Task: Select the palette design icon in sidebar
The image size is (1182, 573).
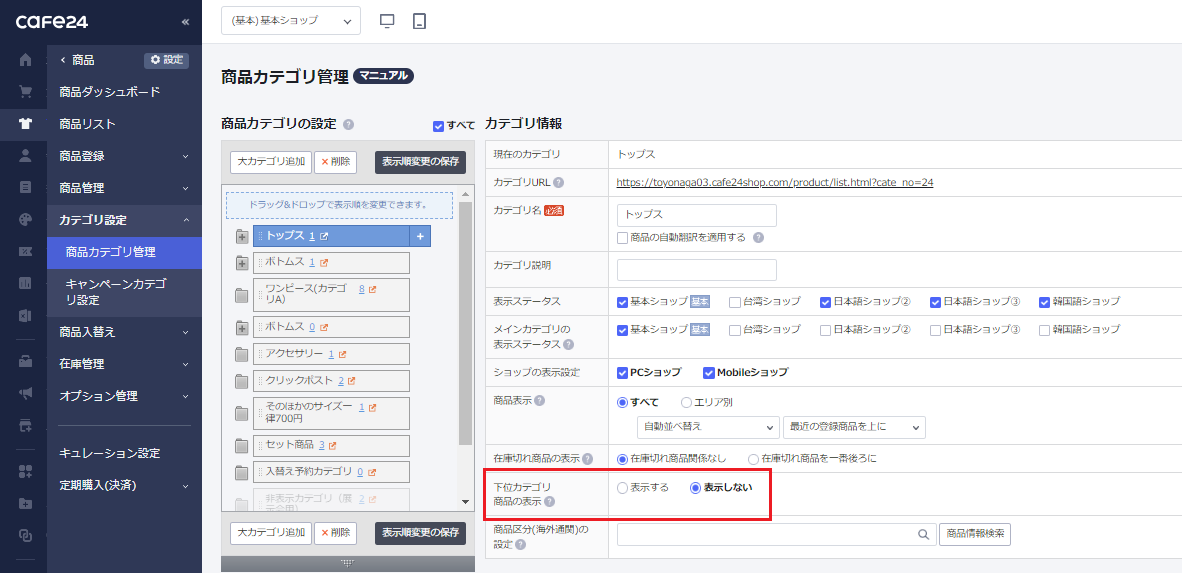Action: pos(26,219)
